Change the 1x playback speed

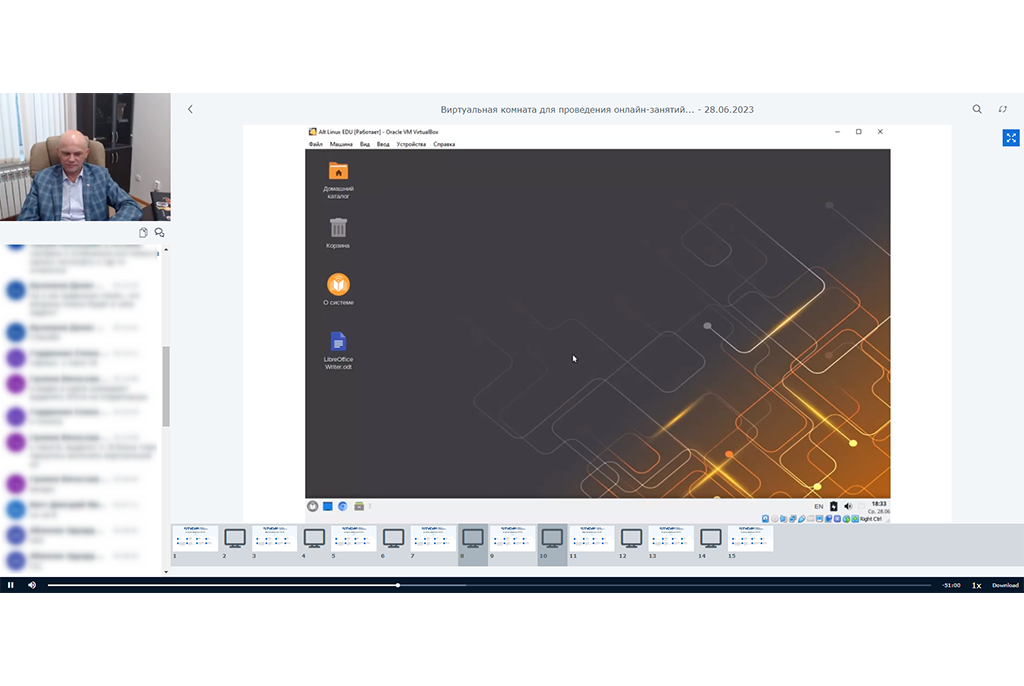(977, 585)
